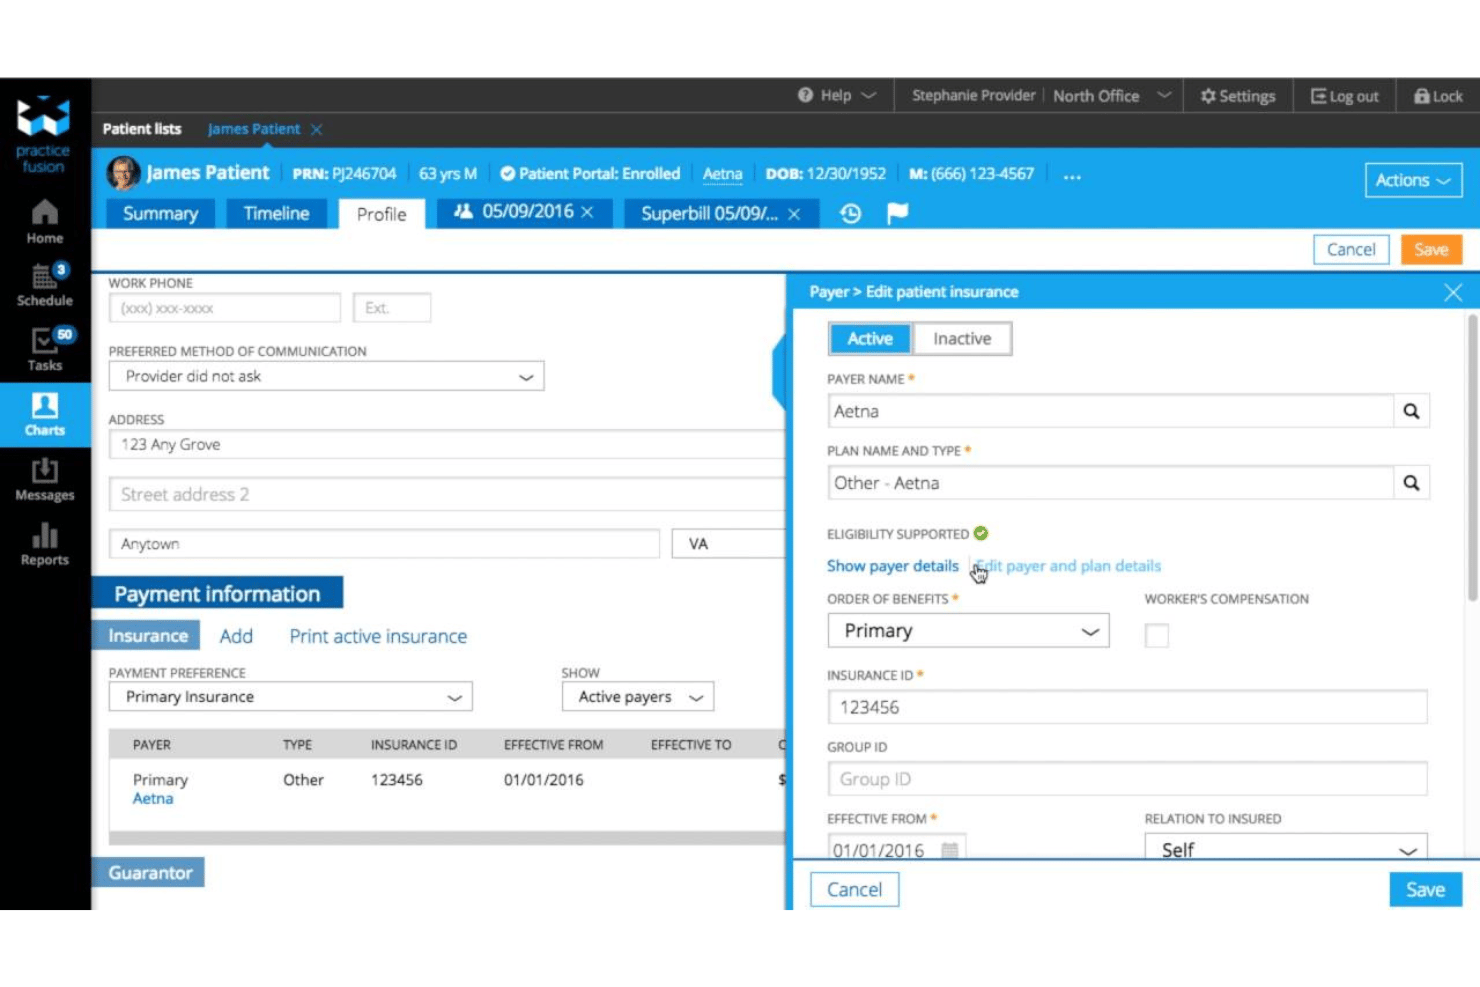The height and width of the screenshot is (987, 1480).
Task: Click the Group ID field
Action: [1127, 779]
